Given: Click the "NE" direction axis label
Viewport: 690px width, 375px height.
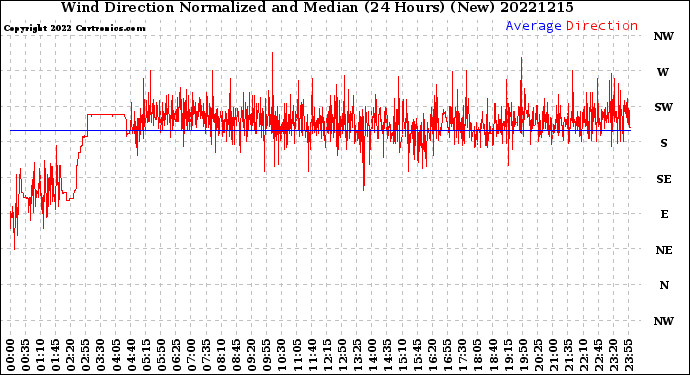Looking at the screenshot, I should click(x=664, y=250).
